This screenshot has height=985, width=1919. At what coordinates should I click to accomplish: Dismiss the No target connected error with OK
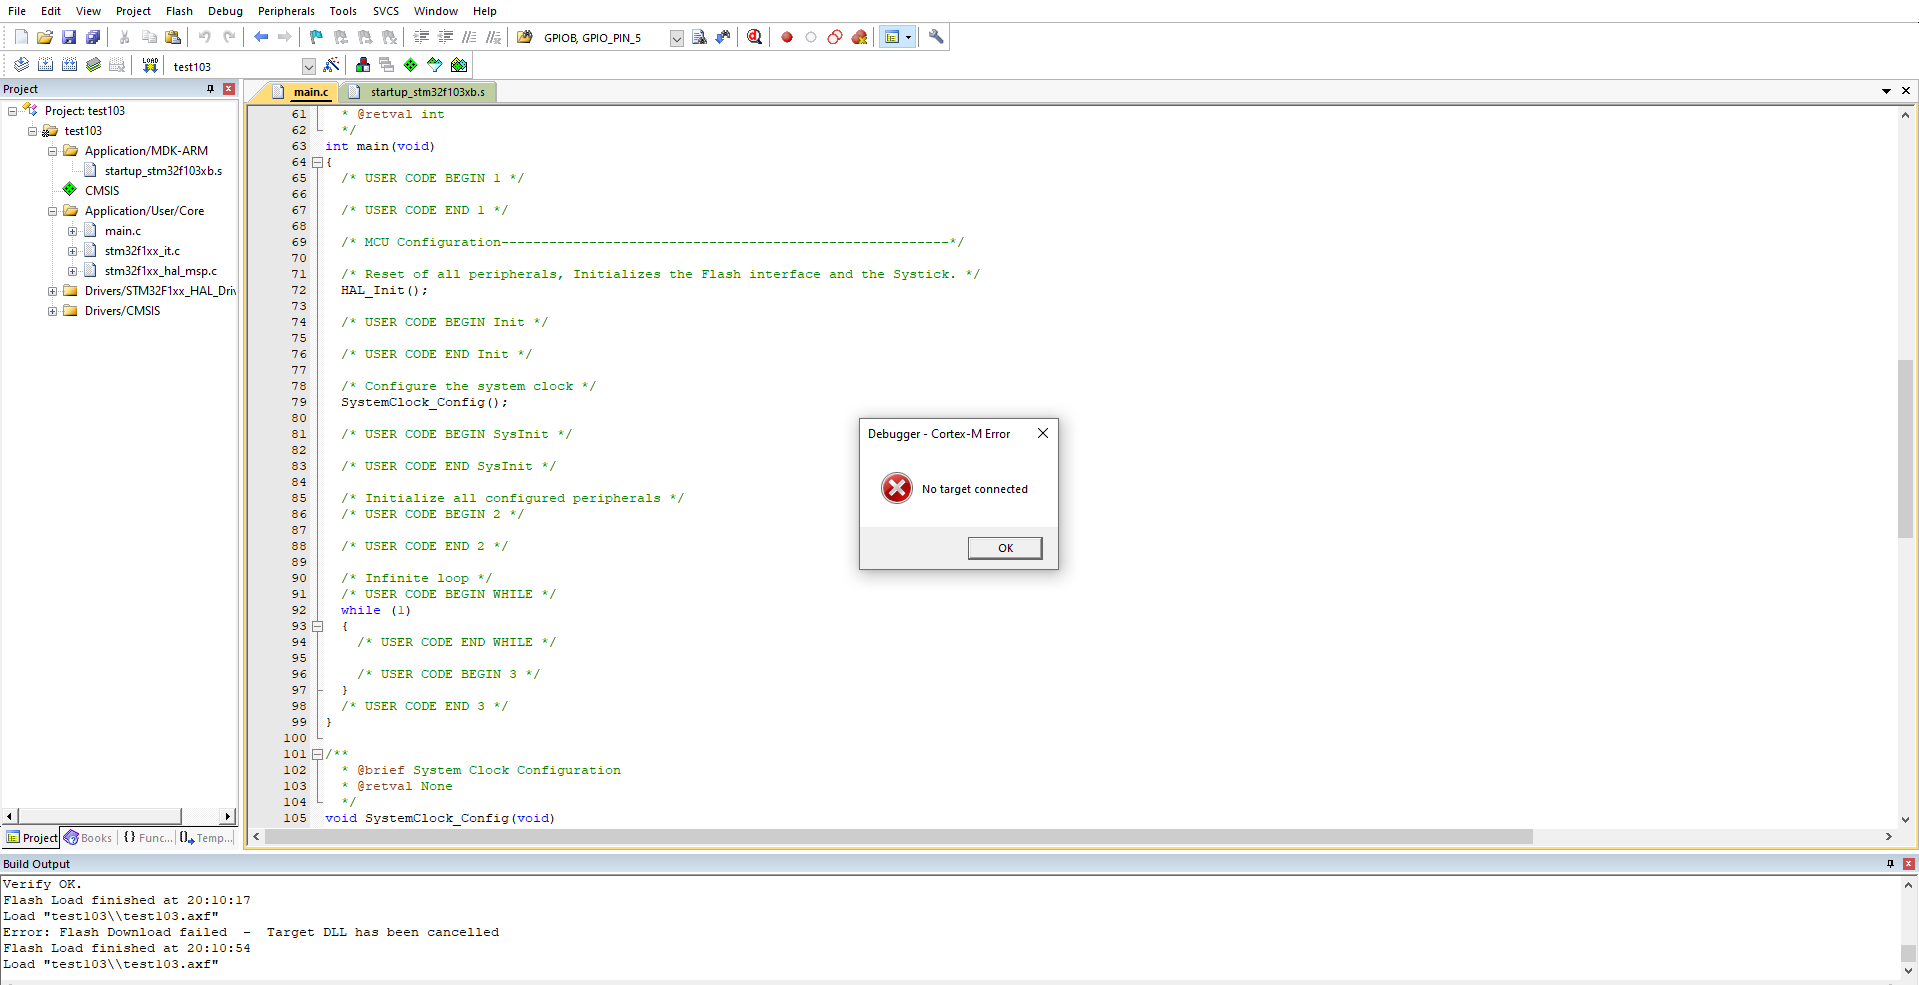click(1004, 547)
